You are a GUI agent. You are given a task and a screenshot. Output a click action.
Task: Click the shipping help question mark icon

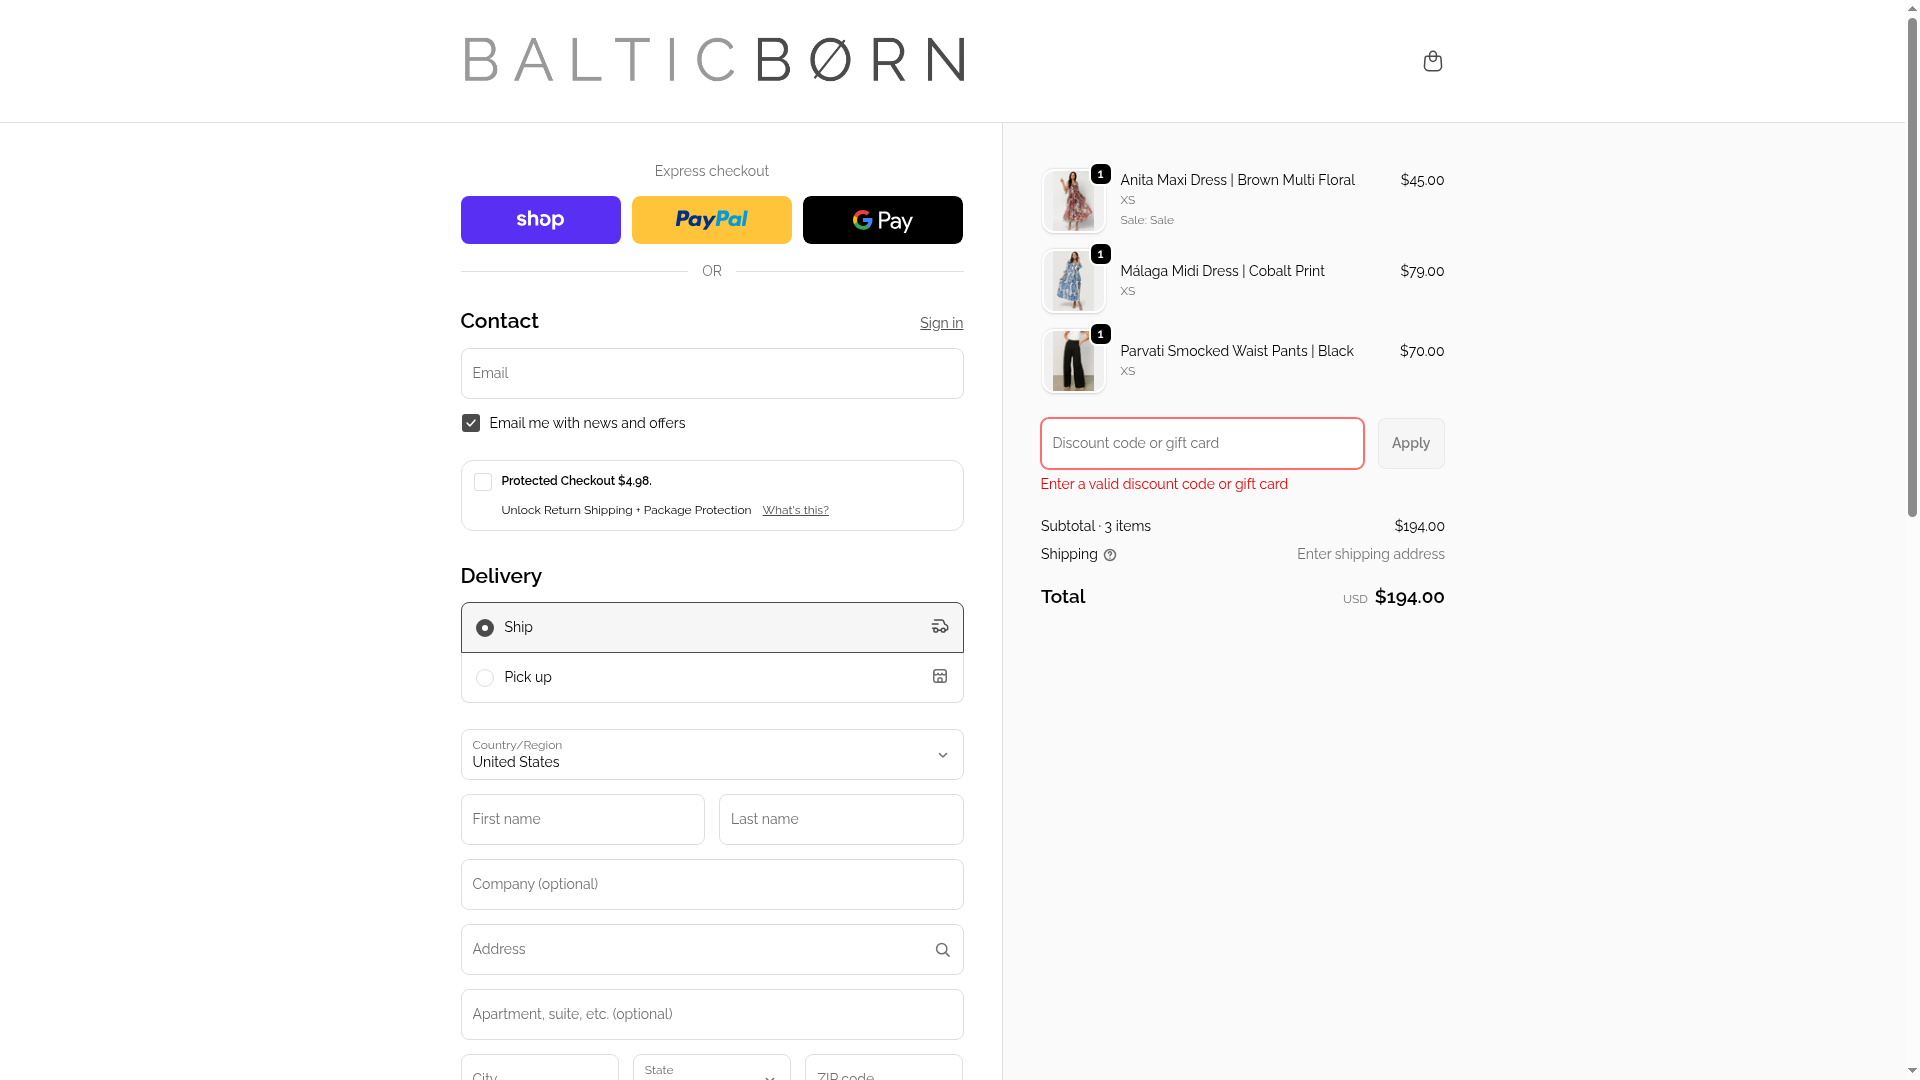[1110, 555]
